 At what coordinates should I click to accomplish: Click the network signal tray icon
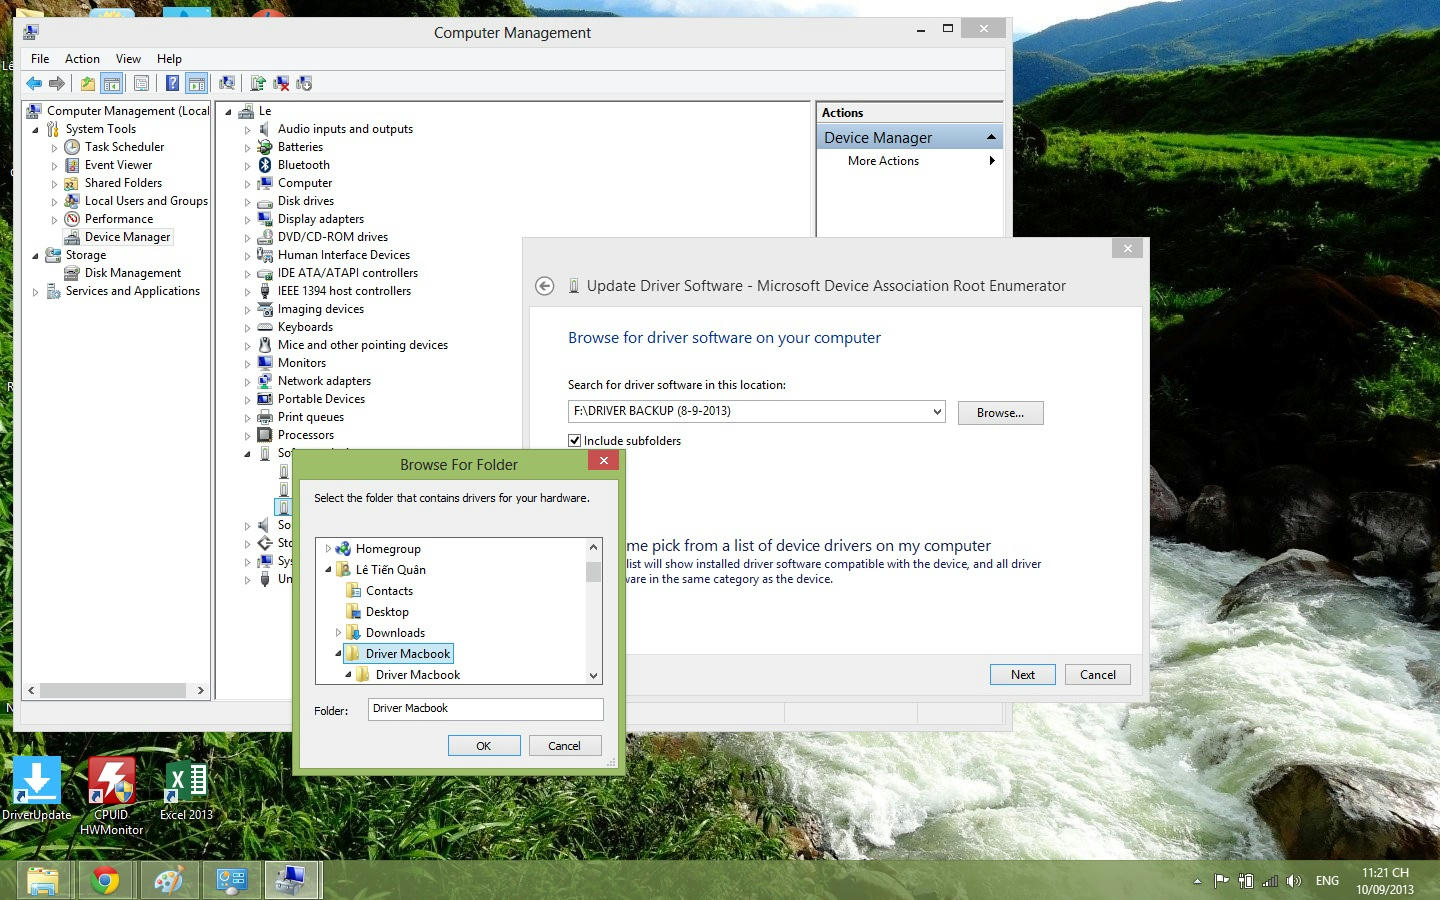(1270, 881)
